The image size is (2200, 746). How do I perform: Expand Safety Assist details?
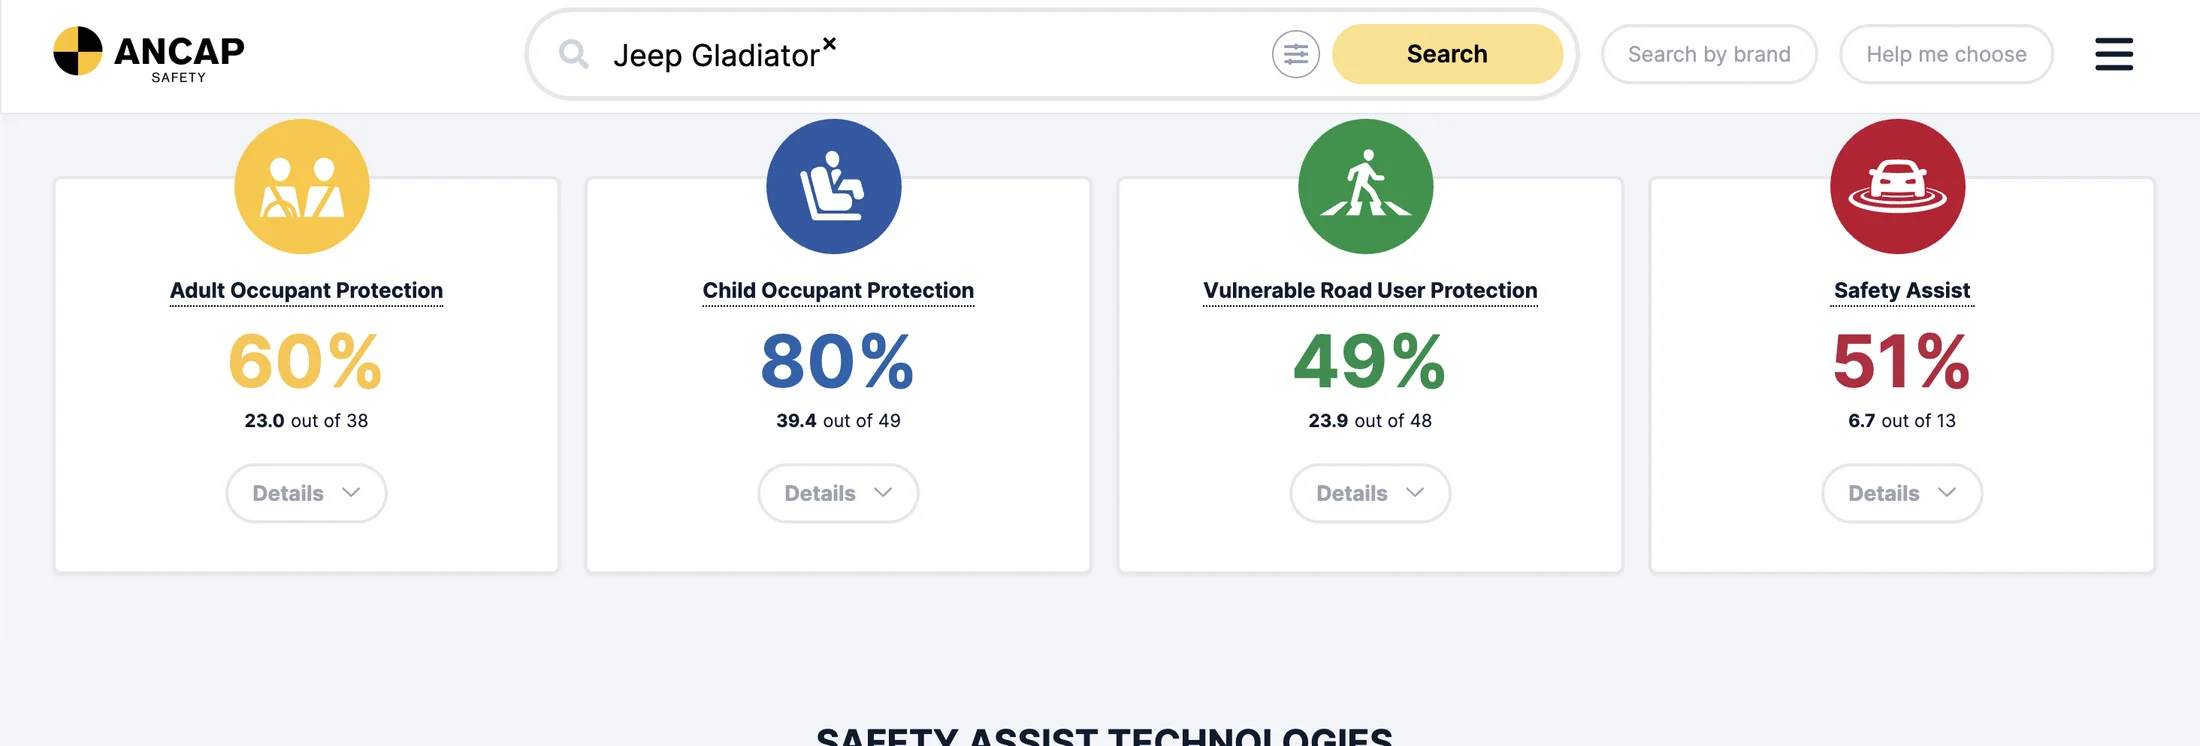pos(1902,493)
